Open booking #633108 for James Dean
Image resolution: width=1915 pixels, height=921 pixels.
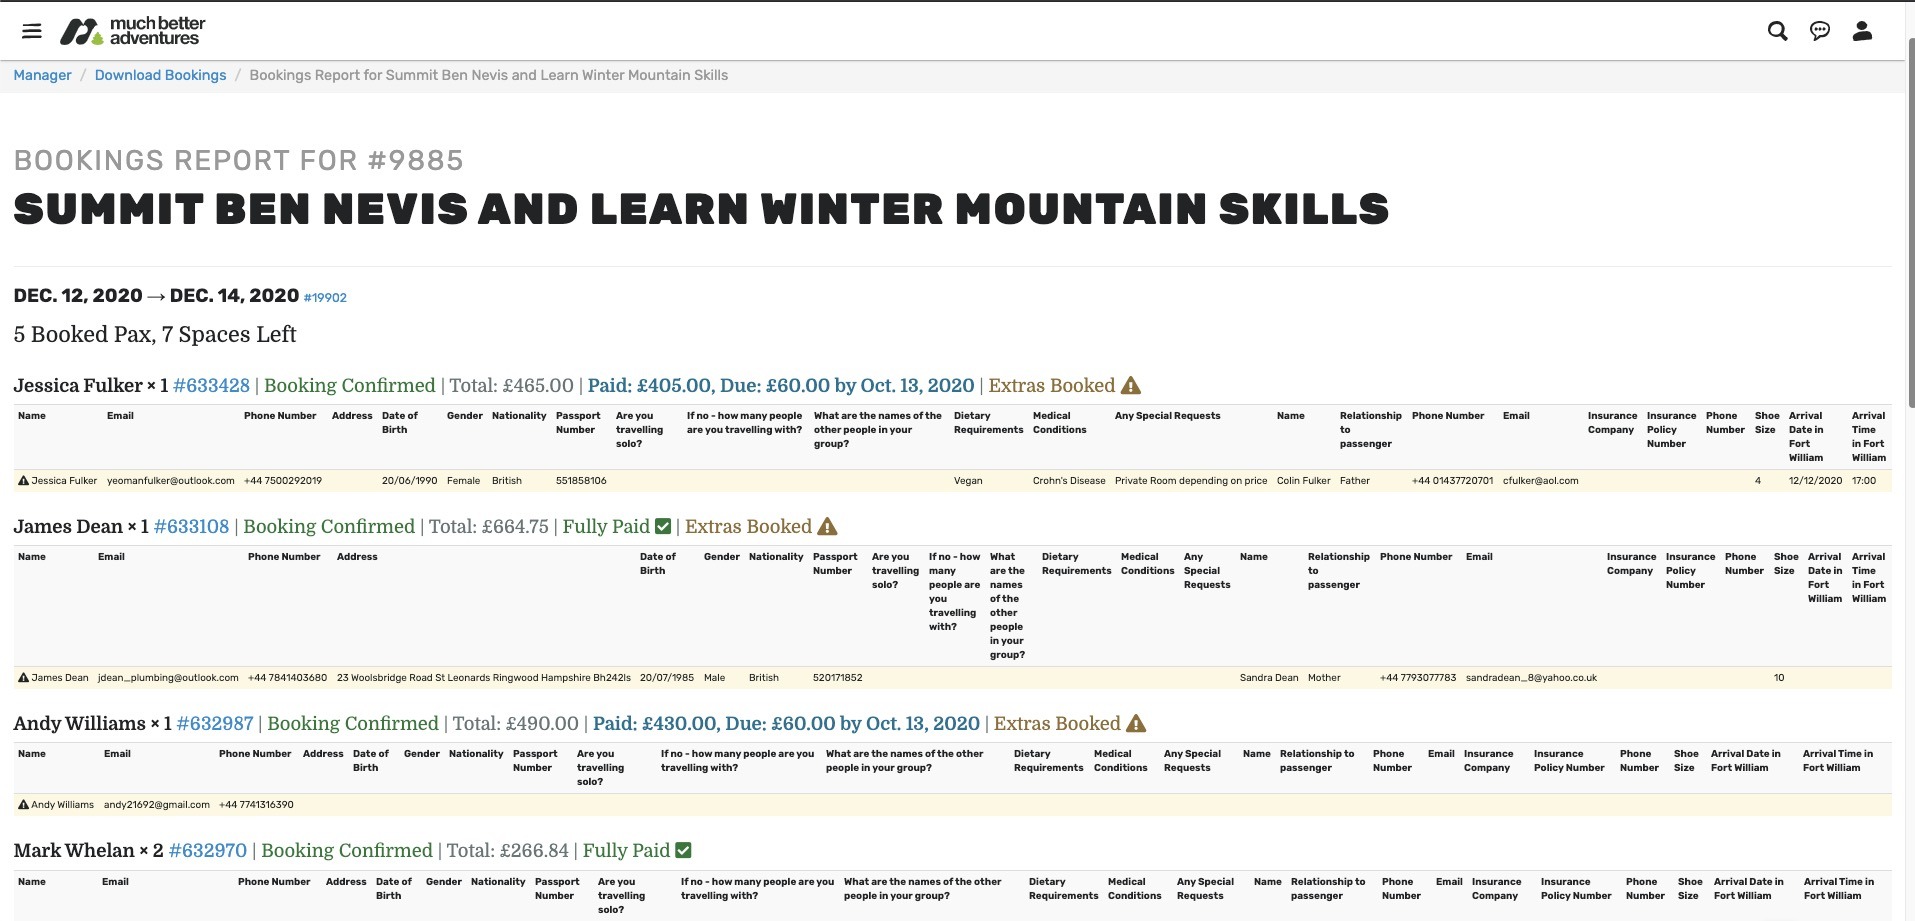pyautogui.click(x=191, y=527)
